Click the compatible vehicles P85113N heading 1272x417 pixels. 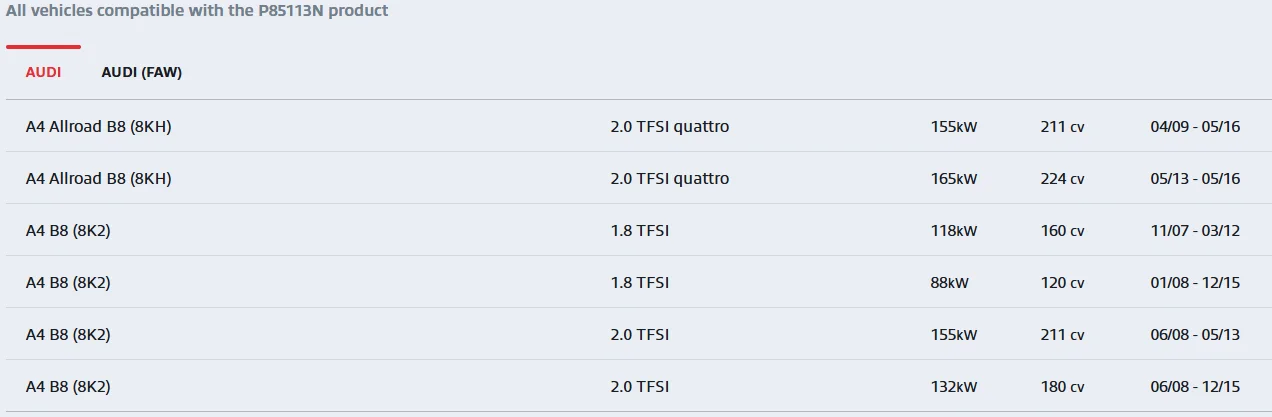point(197,11)
